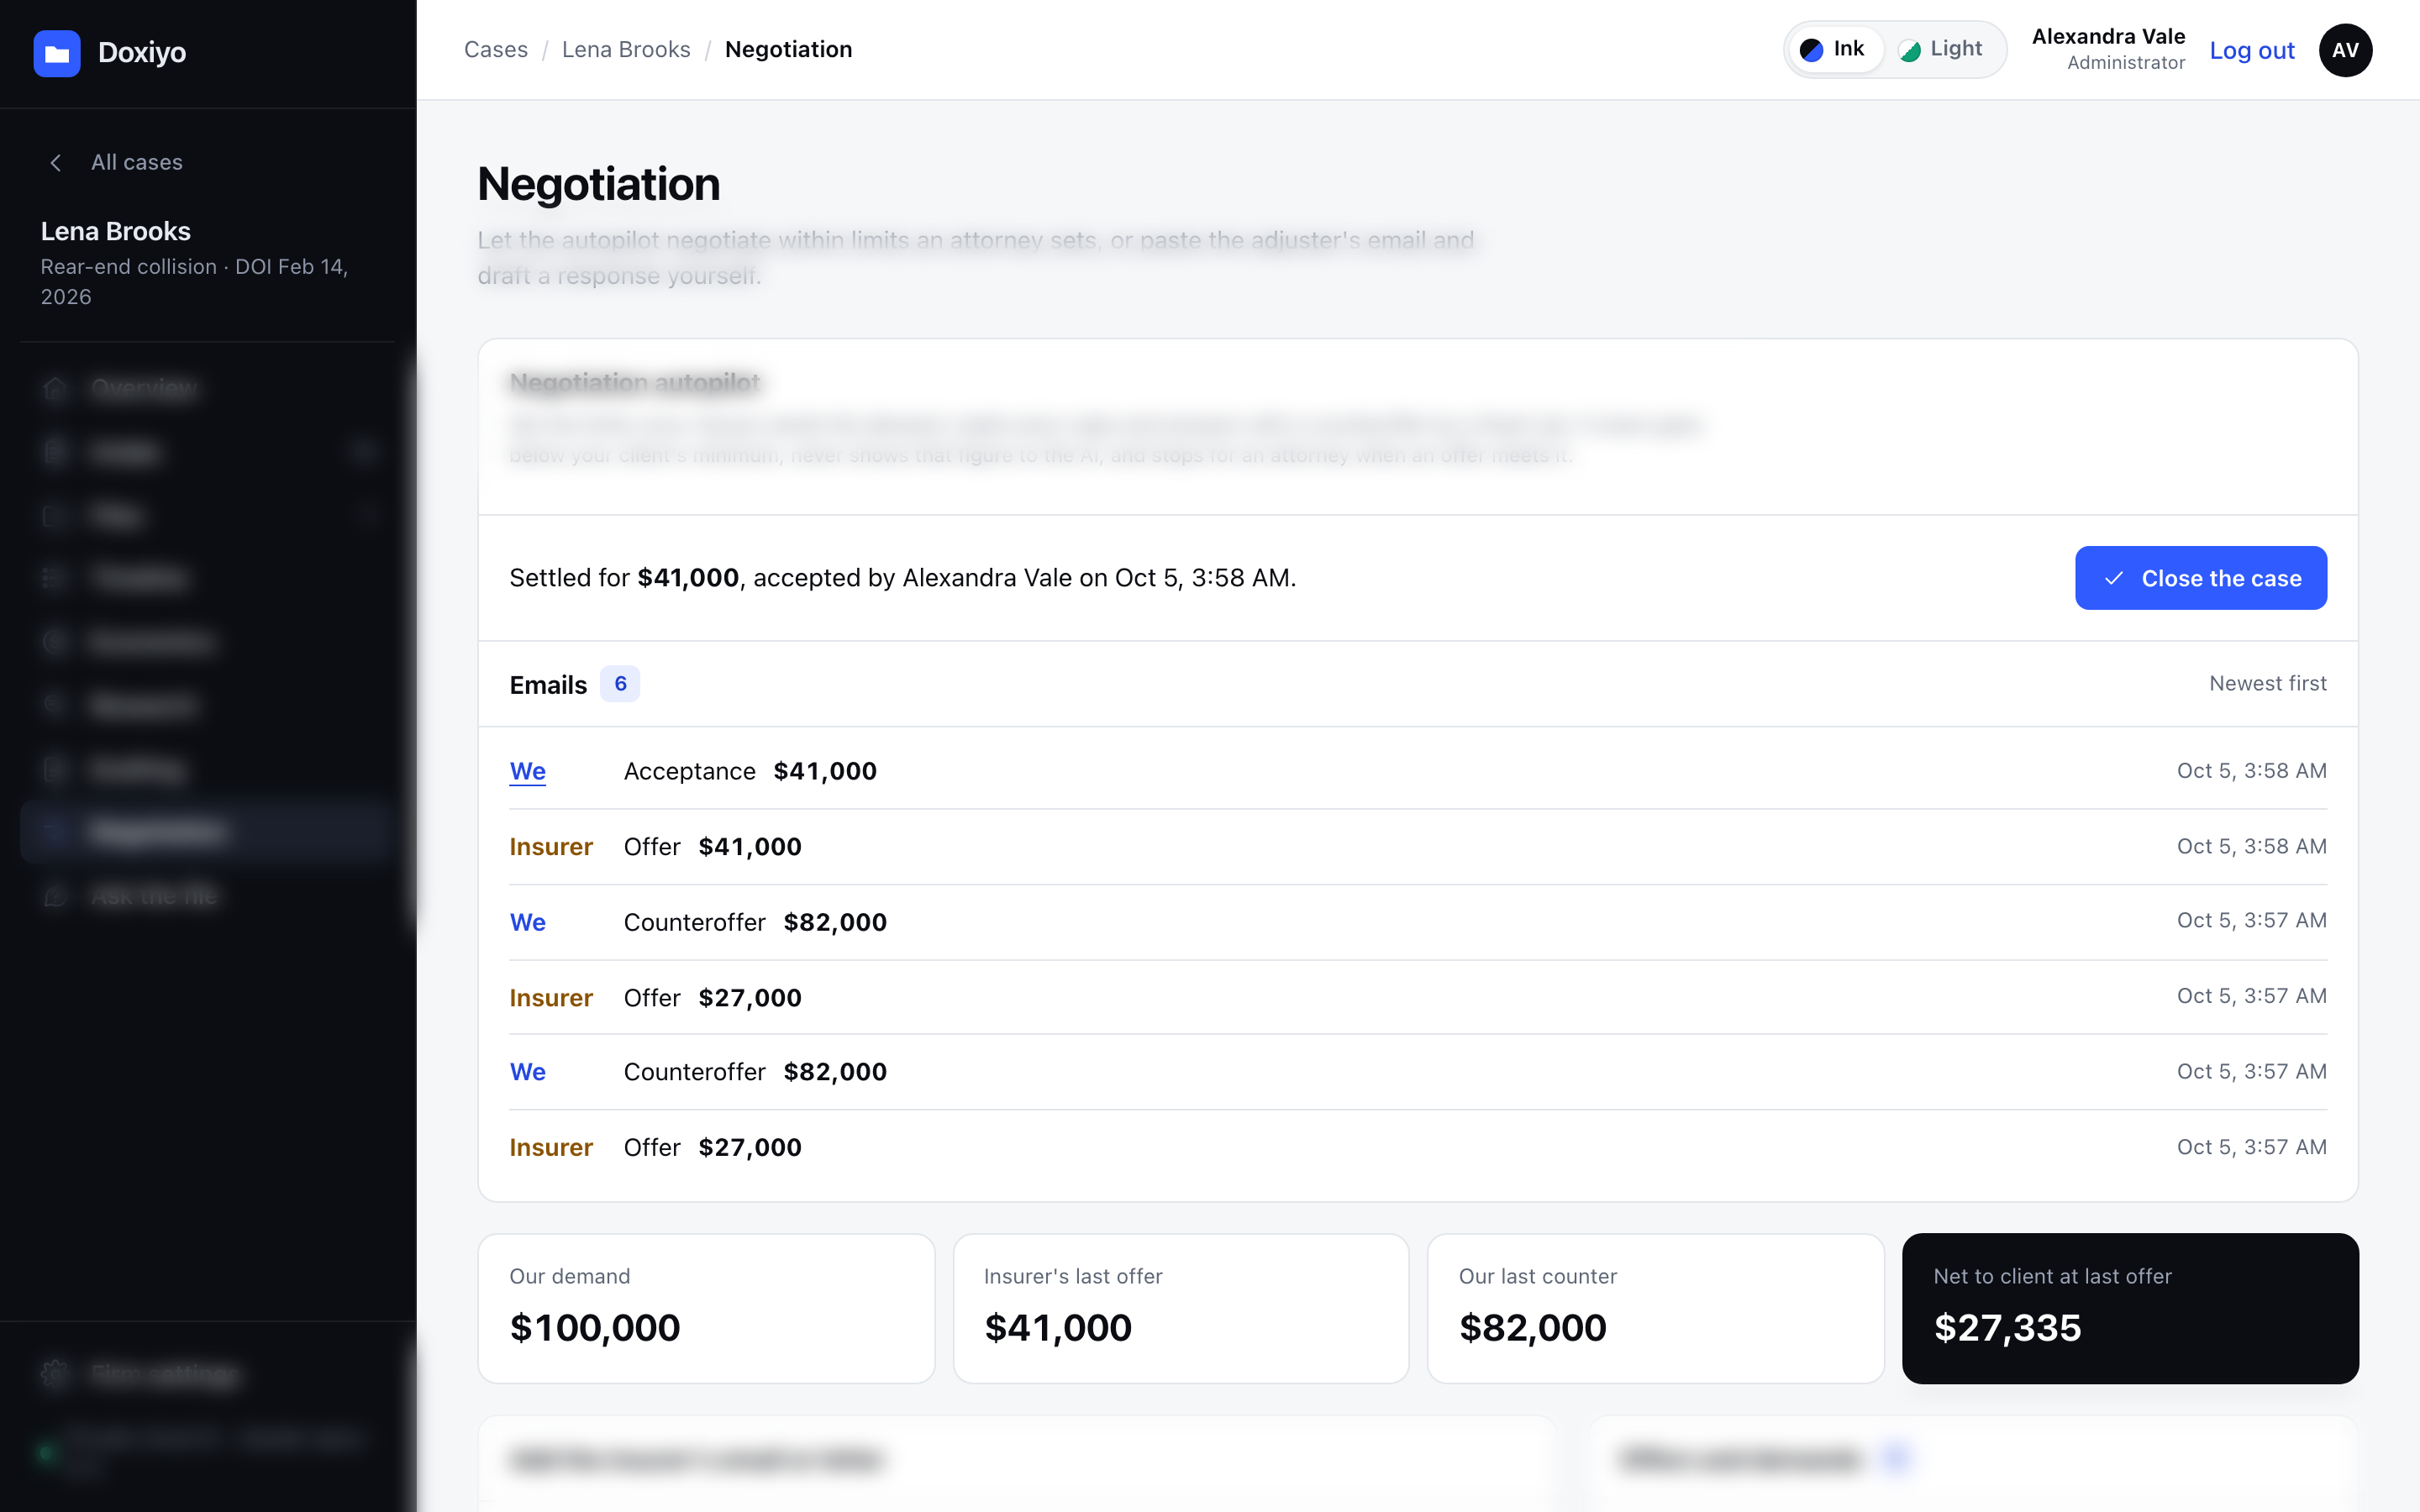The image size is (2420, 1512).
Task: Click the Net to client $27,335 card
Action: tap(2130, 1308)
